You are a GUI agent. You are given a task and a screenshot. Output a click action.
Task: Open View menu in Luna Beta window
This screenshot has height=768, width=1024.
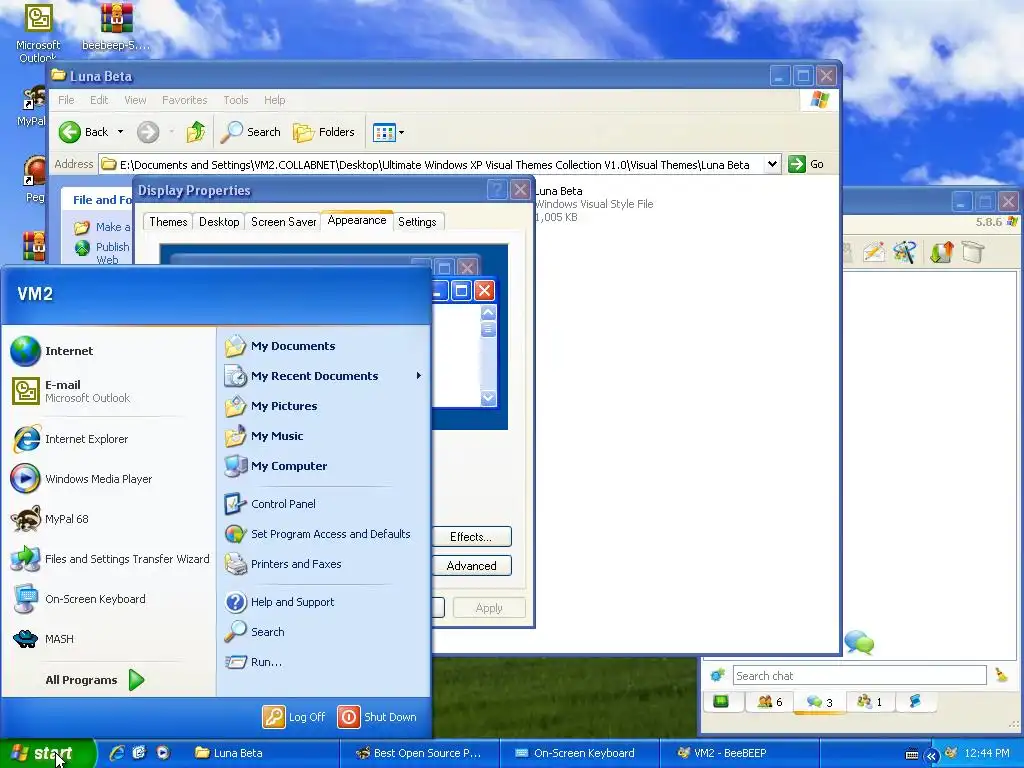point(135,100)
